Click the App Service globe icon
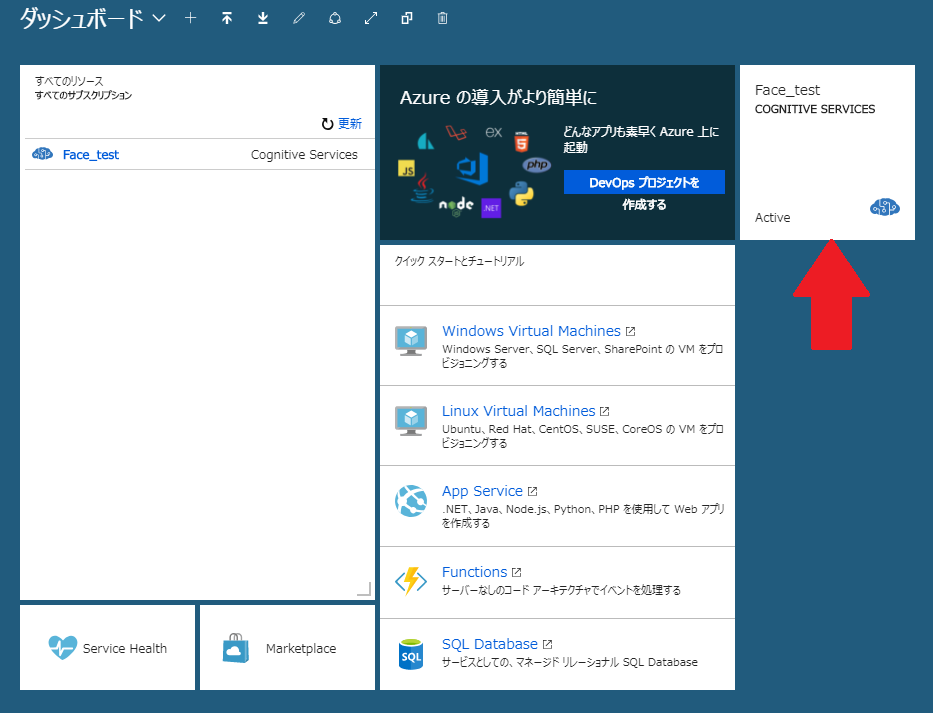Image resolution: width=933 pixels, height=713 pixels. (411, 501)
